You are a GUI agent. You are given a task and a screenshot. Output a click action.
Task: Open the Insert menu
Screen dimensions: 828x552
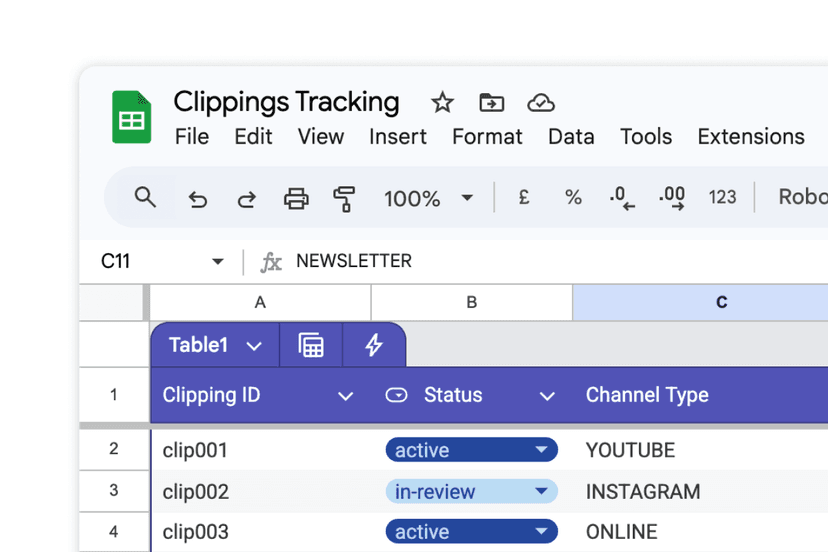[x=398, y=137]
